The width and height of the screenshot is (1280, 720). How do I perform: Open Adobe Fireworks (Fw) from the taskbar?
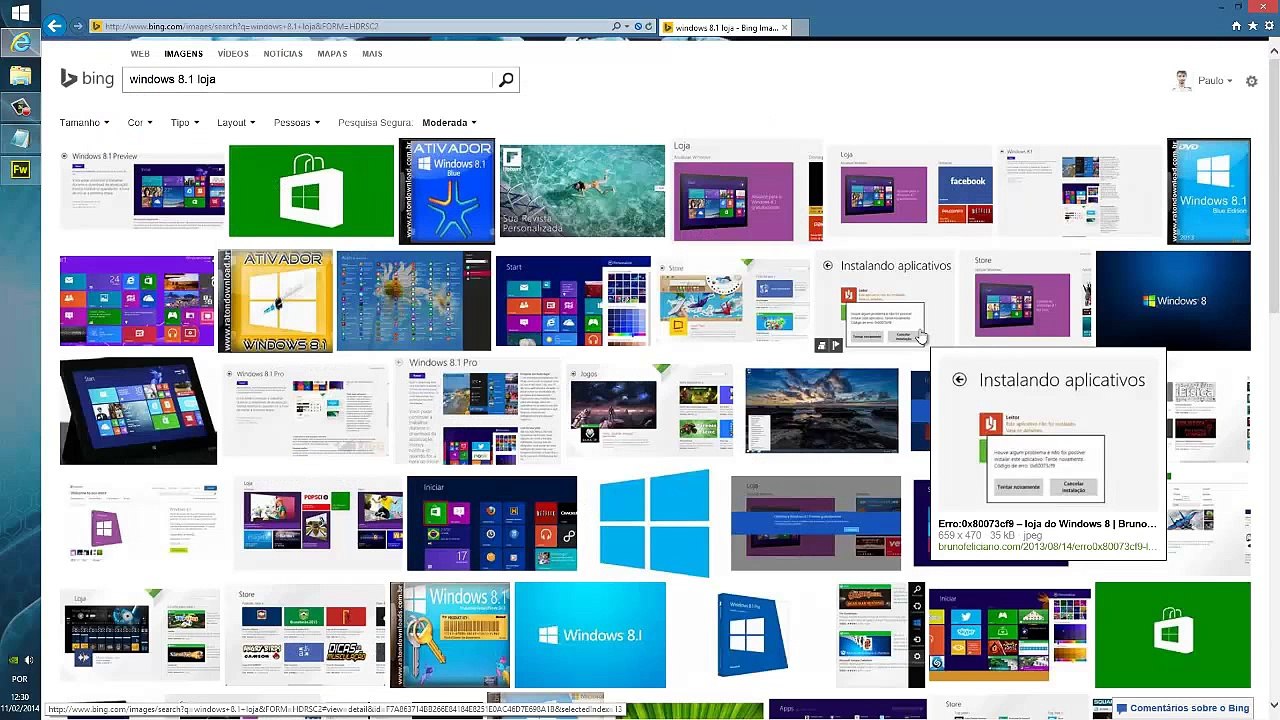click(x=20, y=170)
